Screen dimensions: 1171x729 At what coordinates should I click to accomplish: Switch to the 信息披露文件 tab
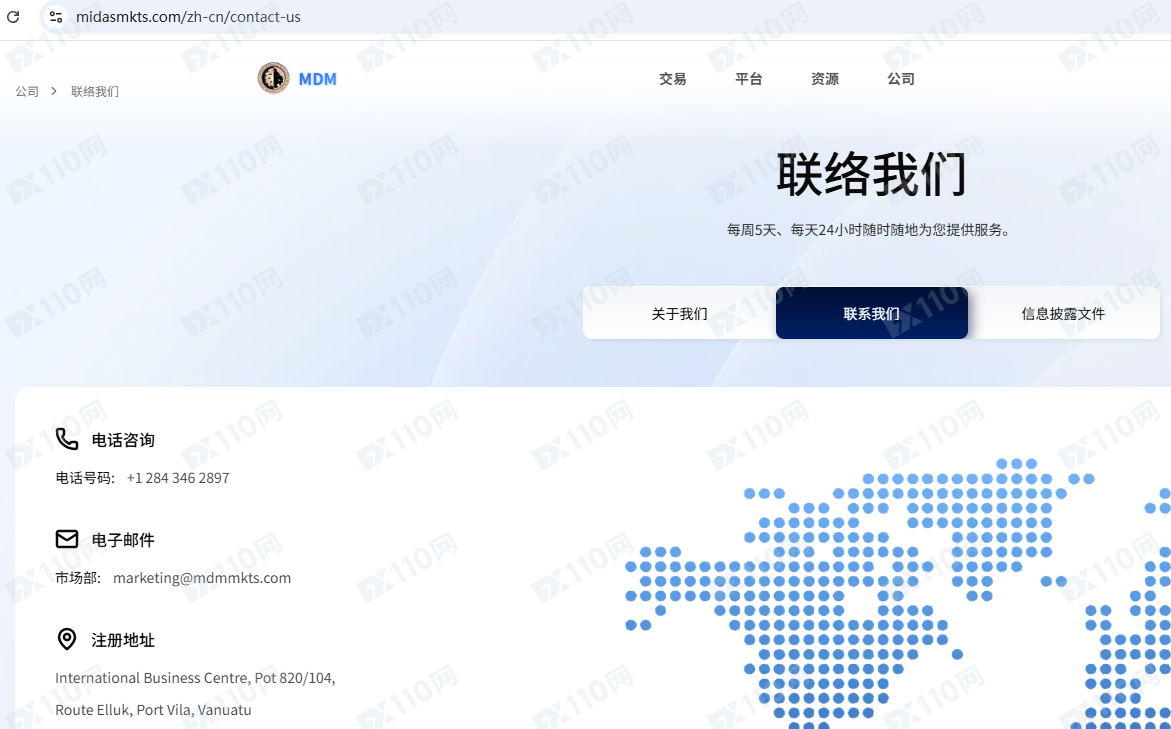[x=1063, y=314]
